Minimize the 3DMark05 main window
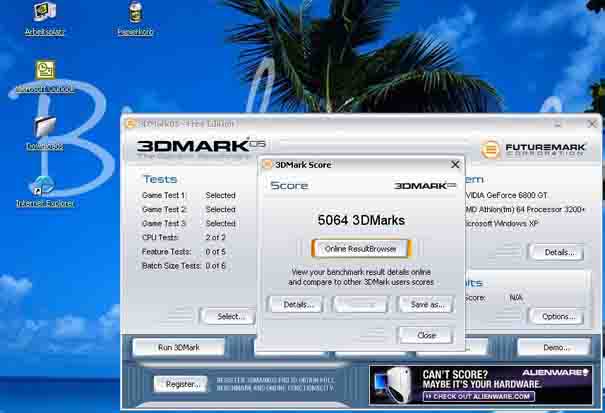This screenshot has width=605, height=413. click(558, 124)
